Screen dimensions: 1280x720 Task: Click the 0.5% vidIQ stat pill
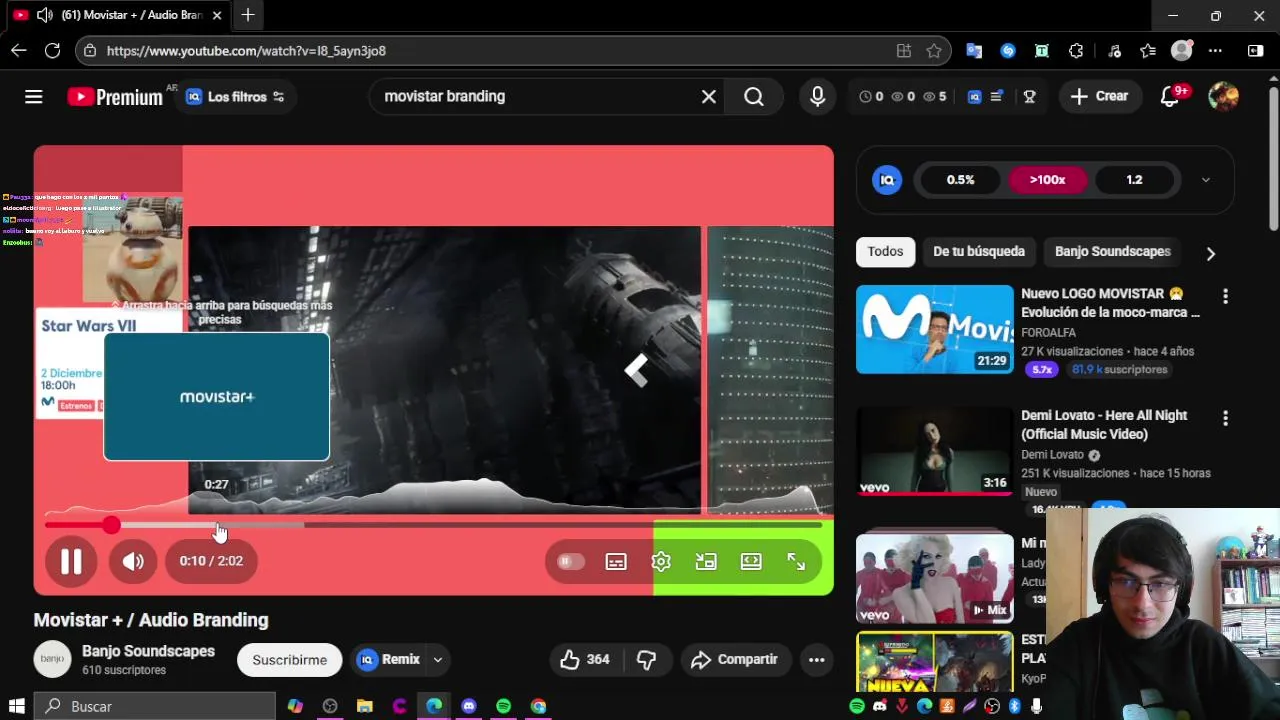coord(961,180)
